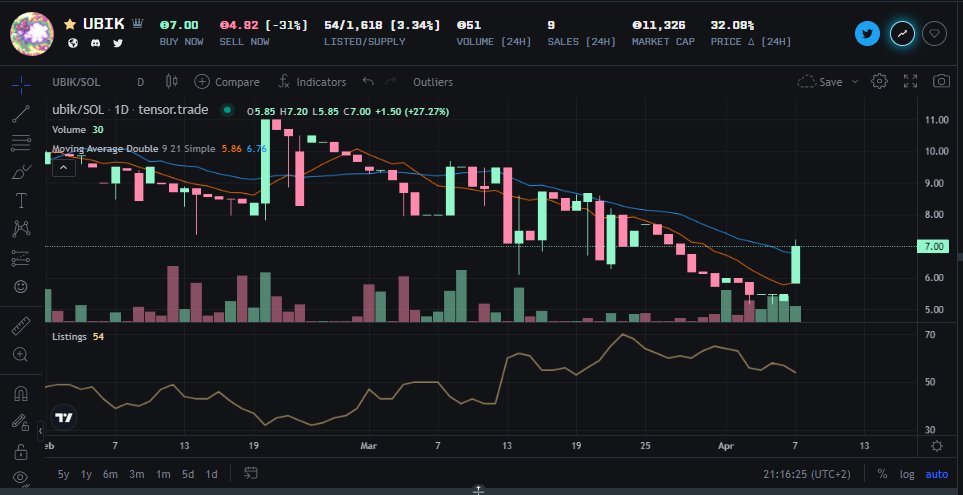
Task: Share on Twitter with blue button
Action: coord(868,34)
